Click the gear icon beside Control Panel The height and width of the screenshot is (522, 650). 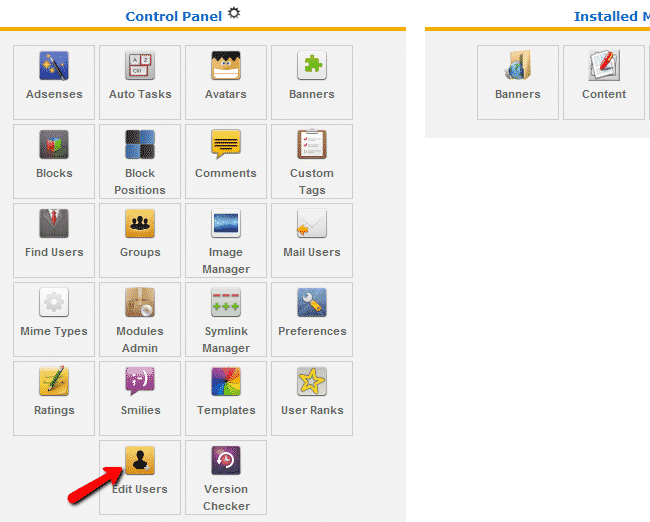tap(234, 13)
